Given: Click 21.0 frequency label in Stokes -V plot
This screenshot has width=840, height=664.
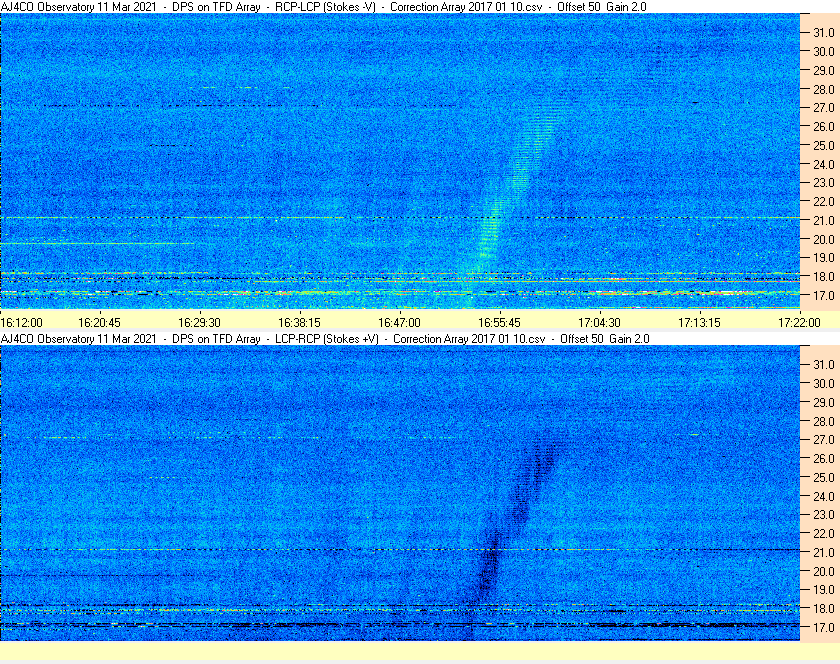Looking at the screenshot, I should point(824,220).
